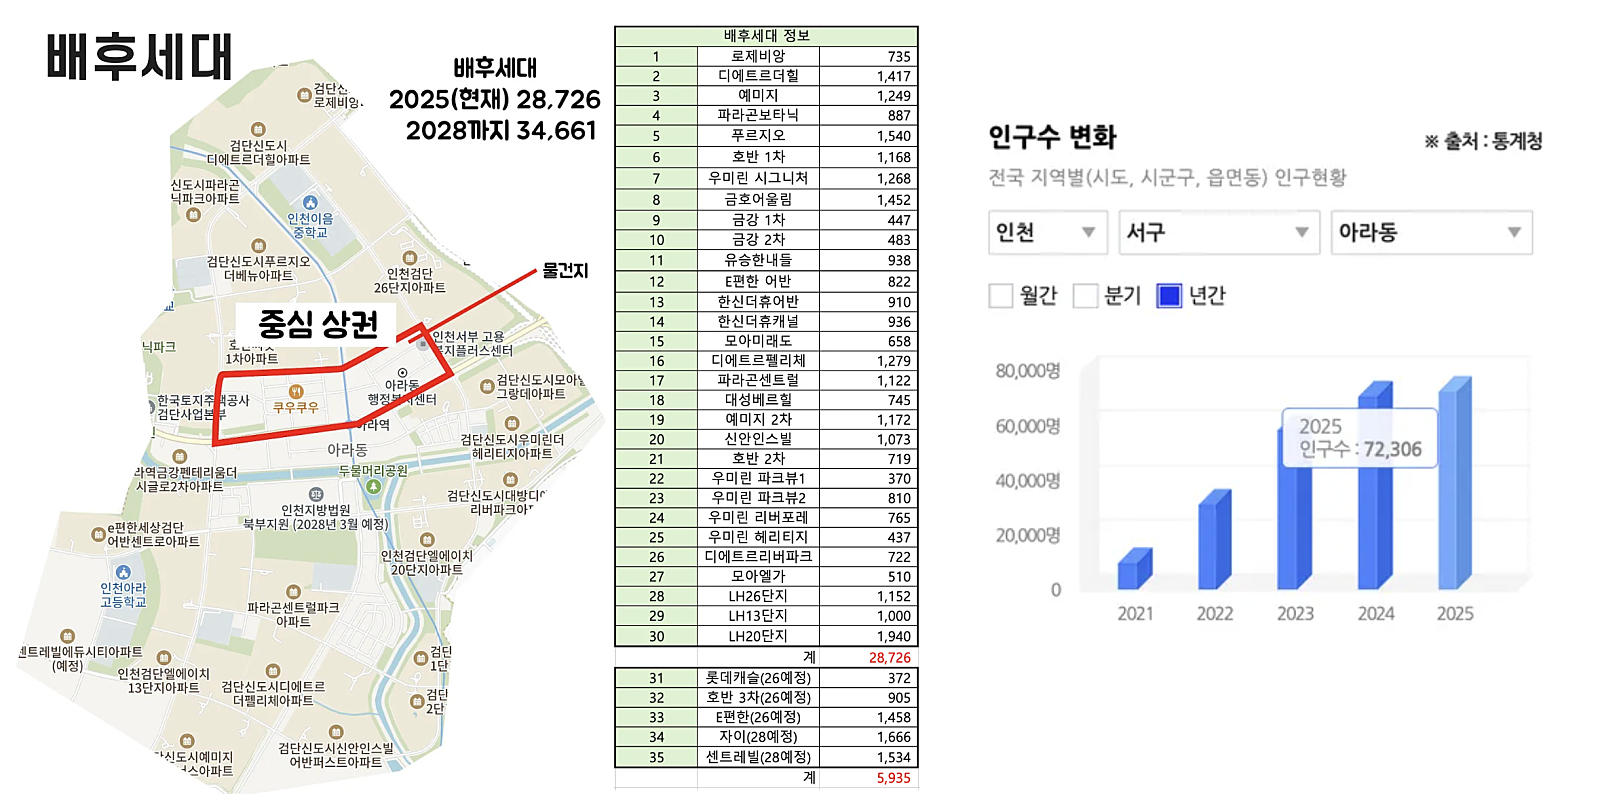Click the 디에트르더힐 table cell
This screenshot has height=794, width=1600.
(x=758, y=76)
